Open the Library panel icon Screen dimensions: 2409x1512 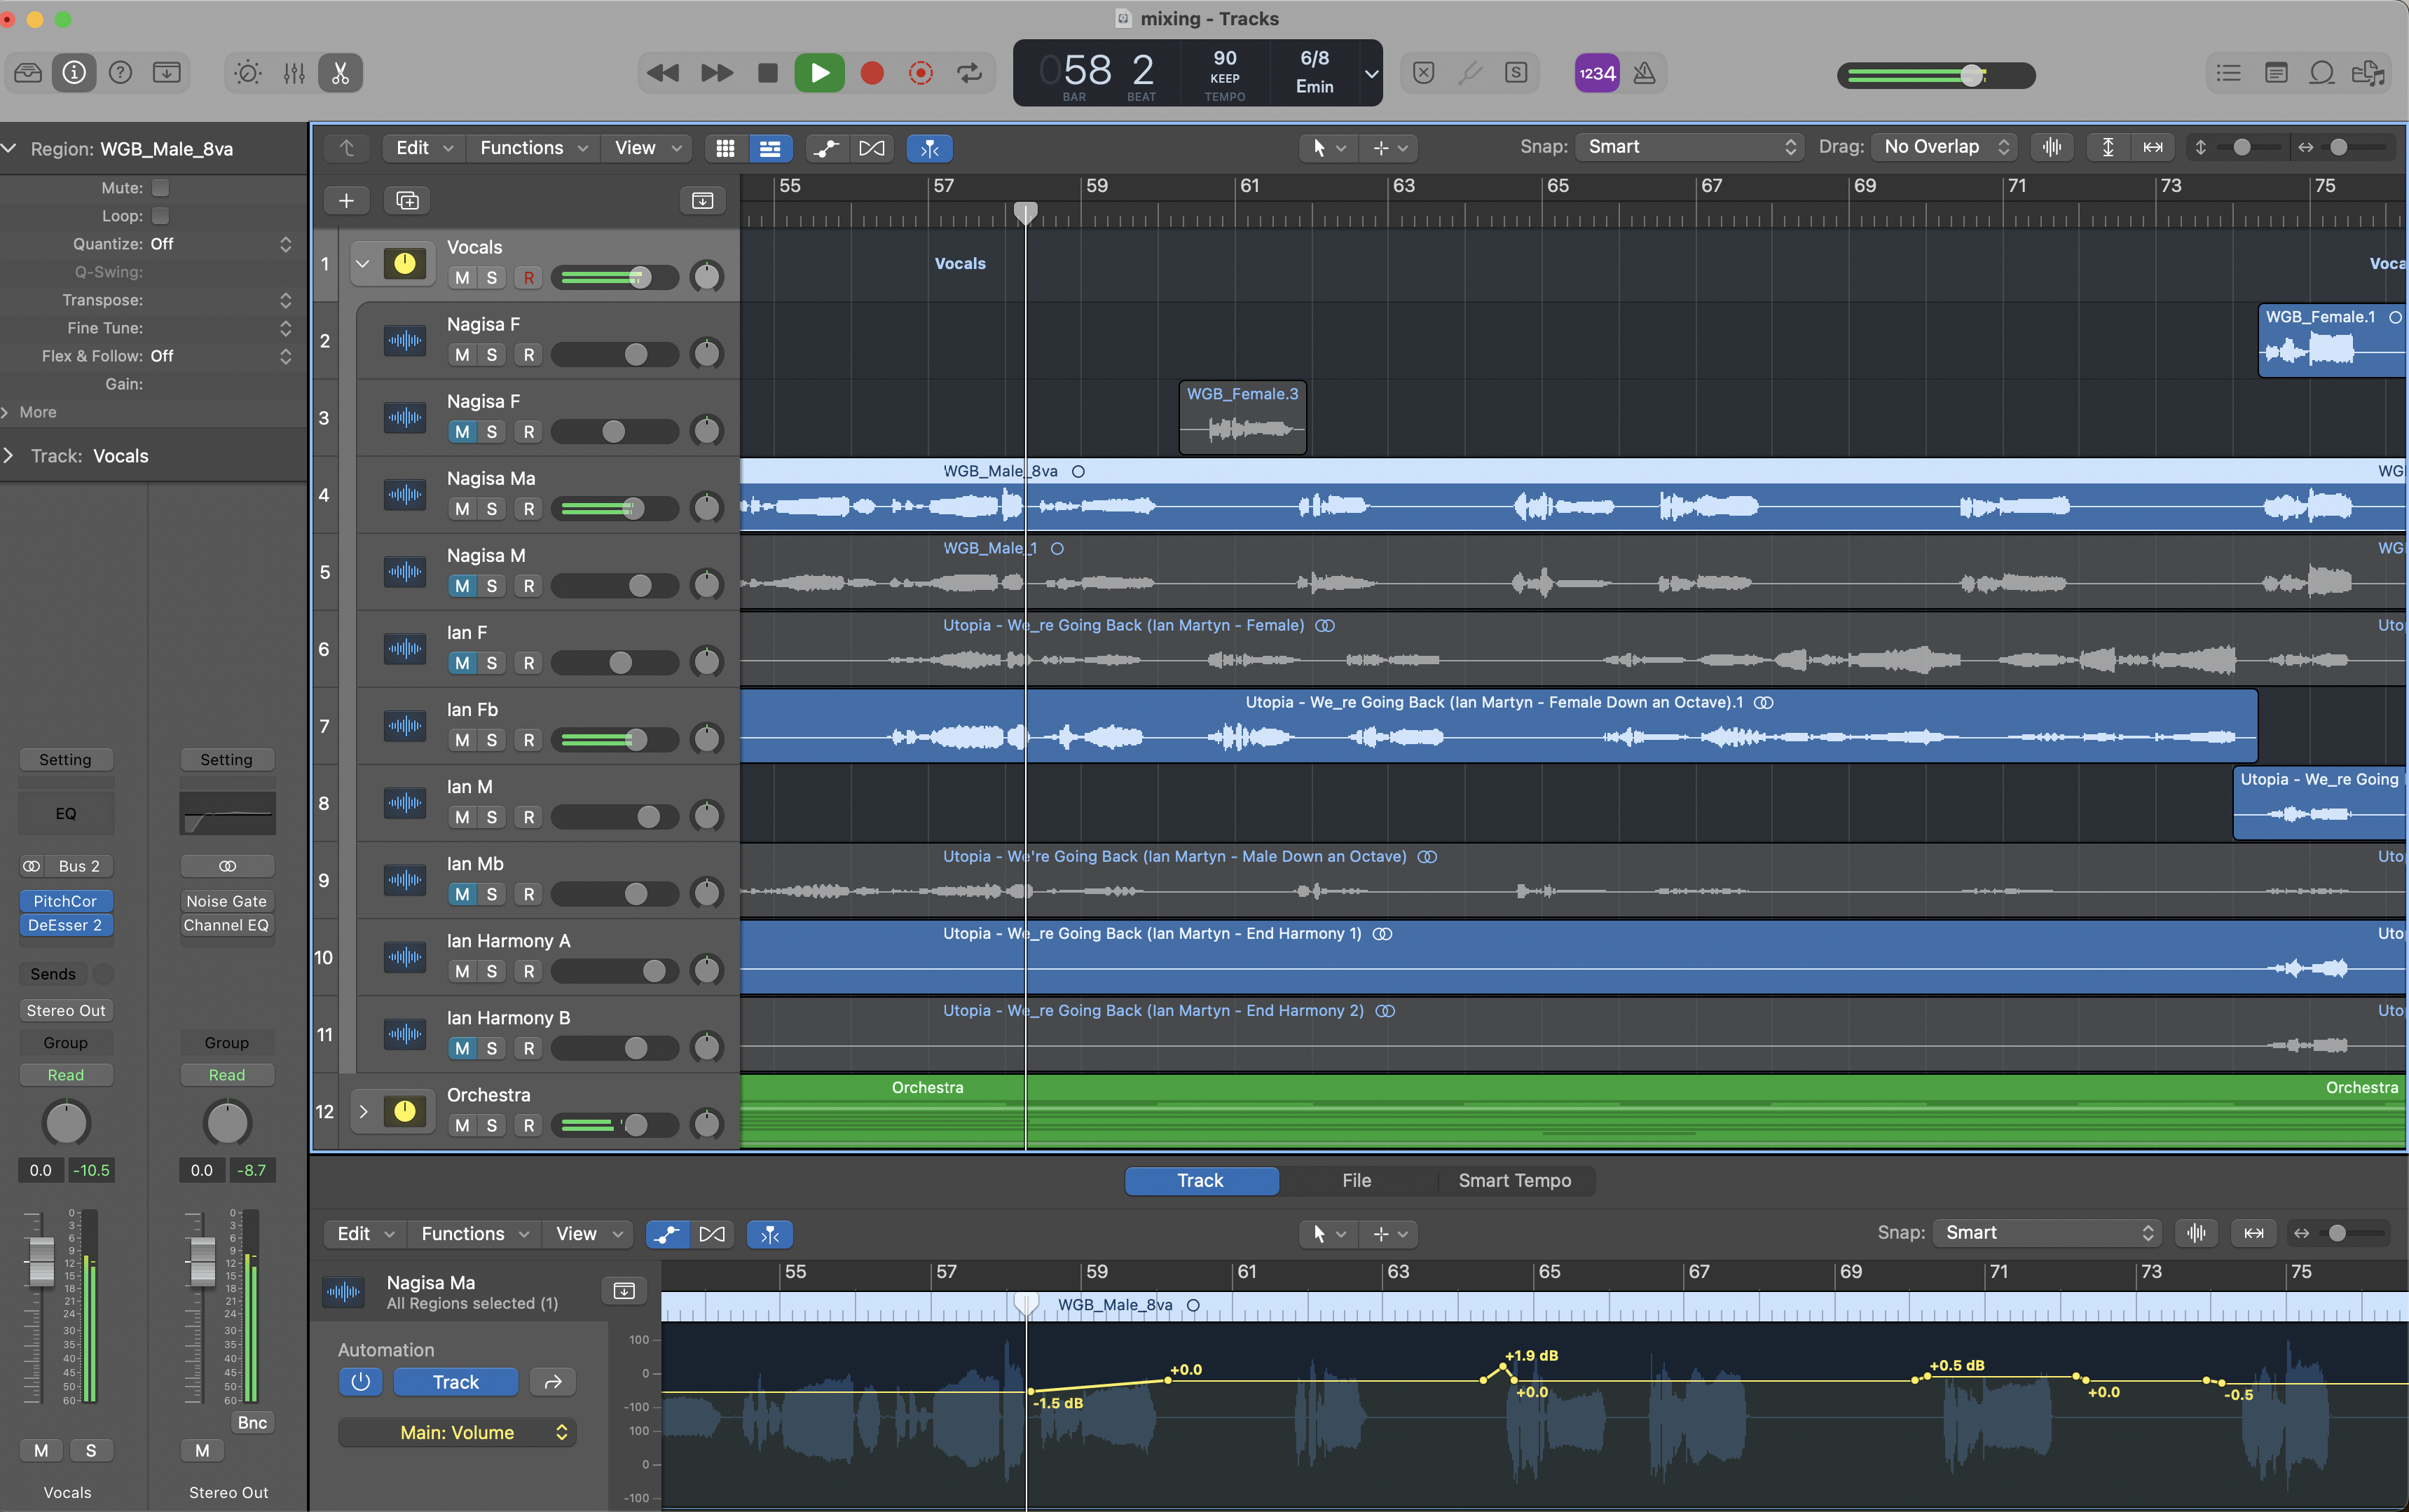pyautogui.click(x=28, y=73)
